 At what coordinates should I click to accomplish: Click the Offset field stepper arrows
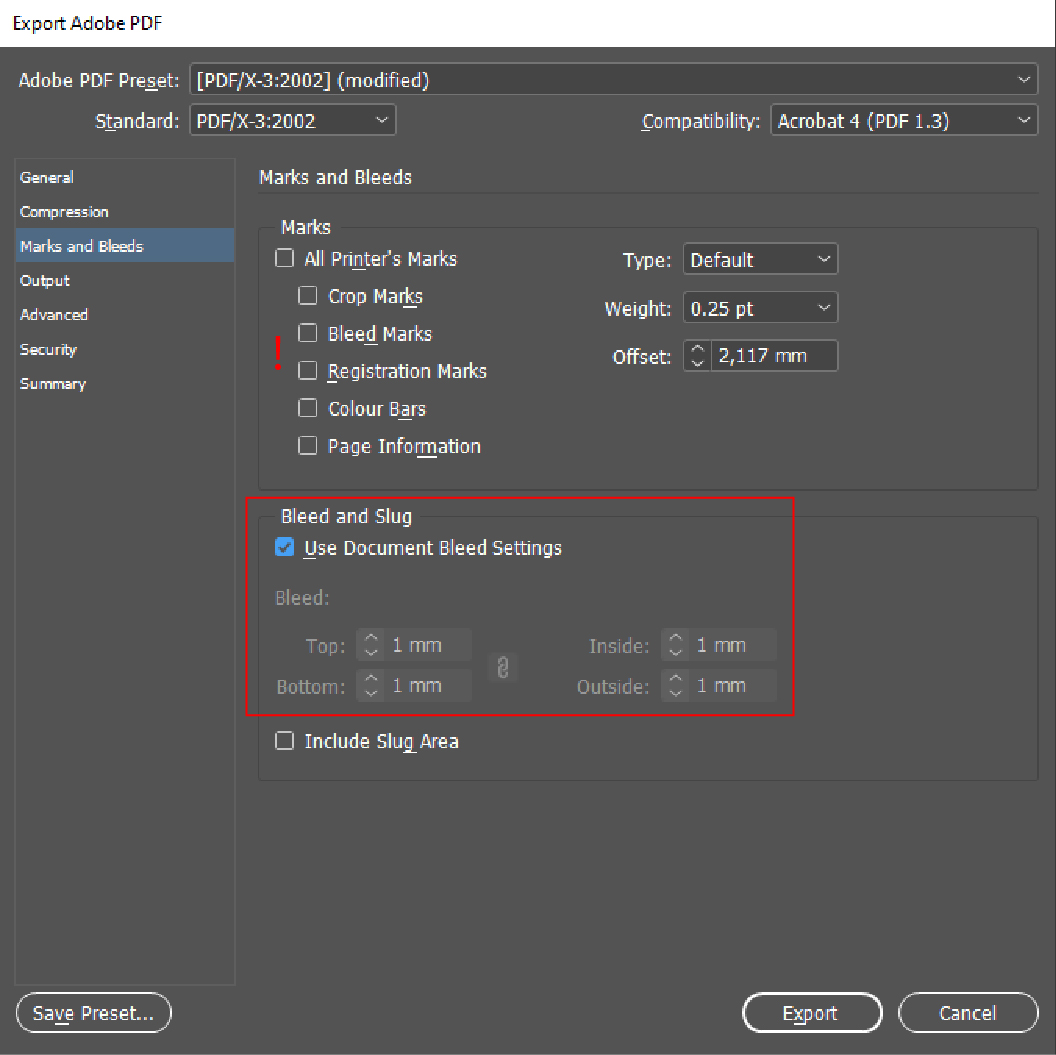698,356
